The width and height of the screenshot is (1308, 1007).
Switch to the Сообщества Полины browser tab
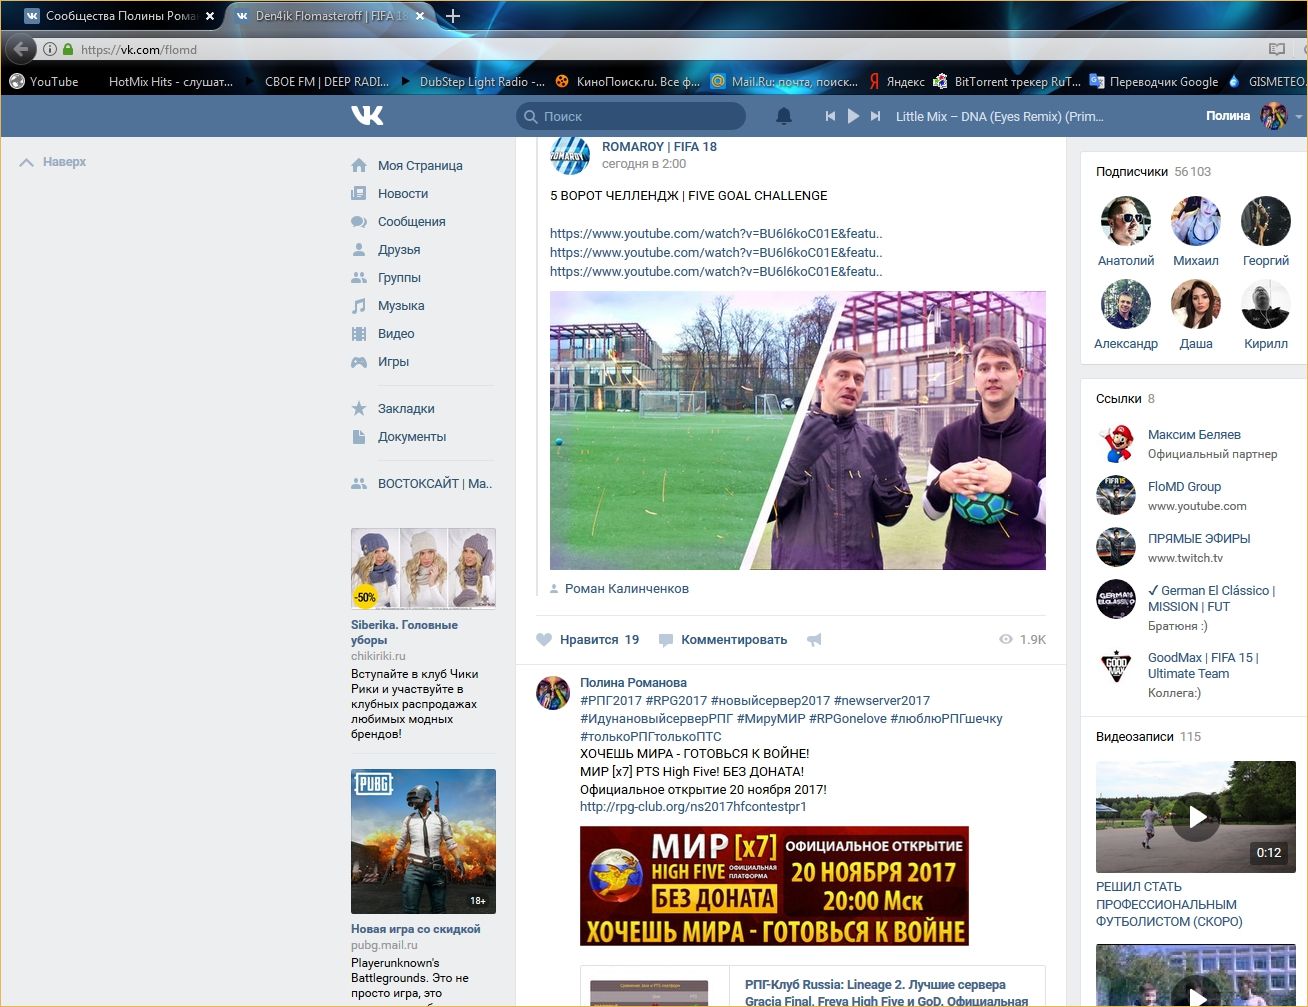(120, 16)
